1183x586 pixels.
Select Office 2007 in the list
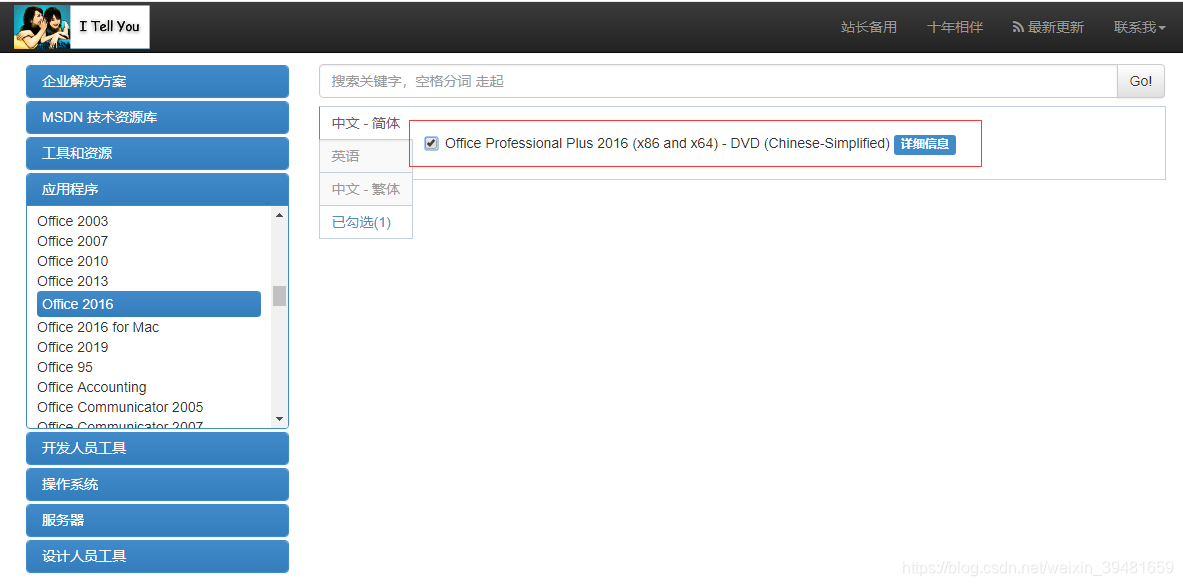(x=72, y=241)
